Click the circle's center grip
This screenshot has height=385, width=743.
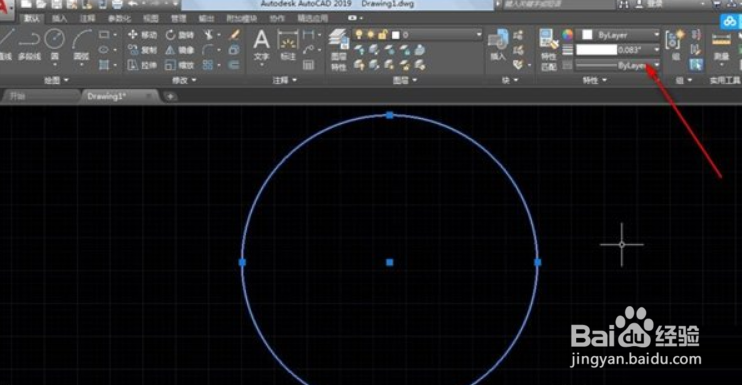coord(390,262)
